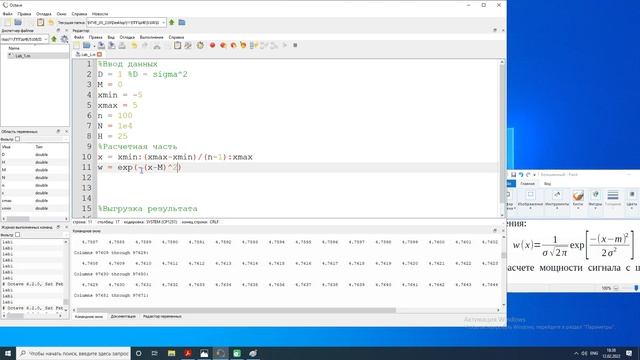Screen dimensions: 640x360
Task: Open Цвета colors dropdown in Paint
Action: (x=631, y=199)
